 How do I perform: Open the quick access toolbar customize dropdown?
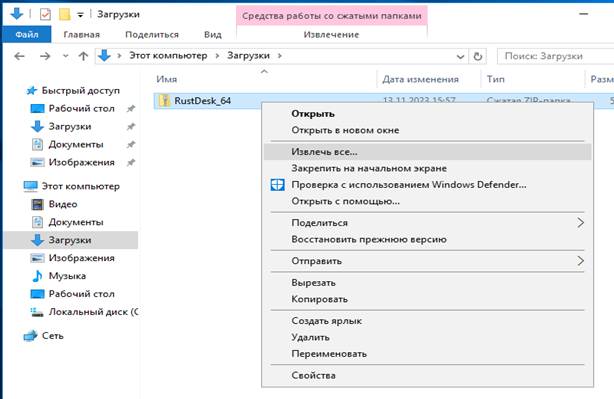point(80,15)
